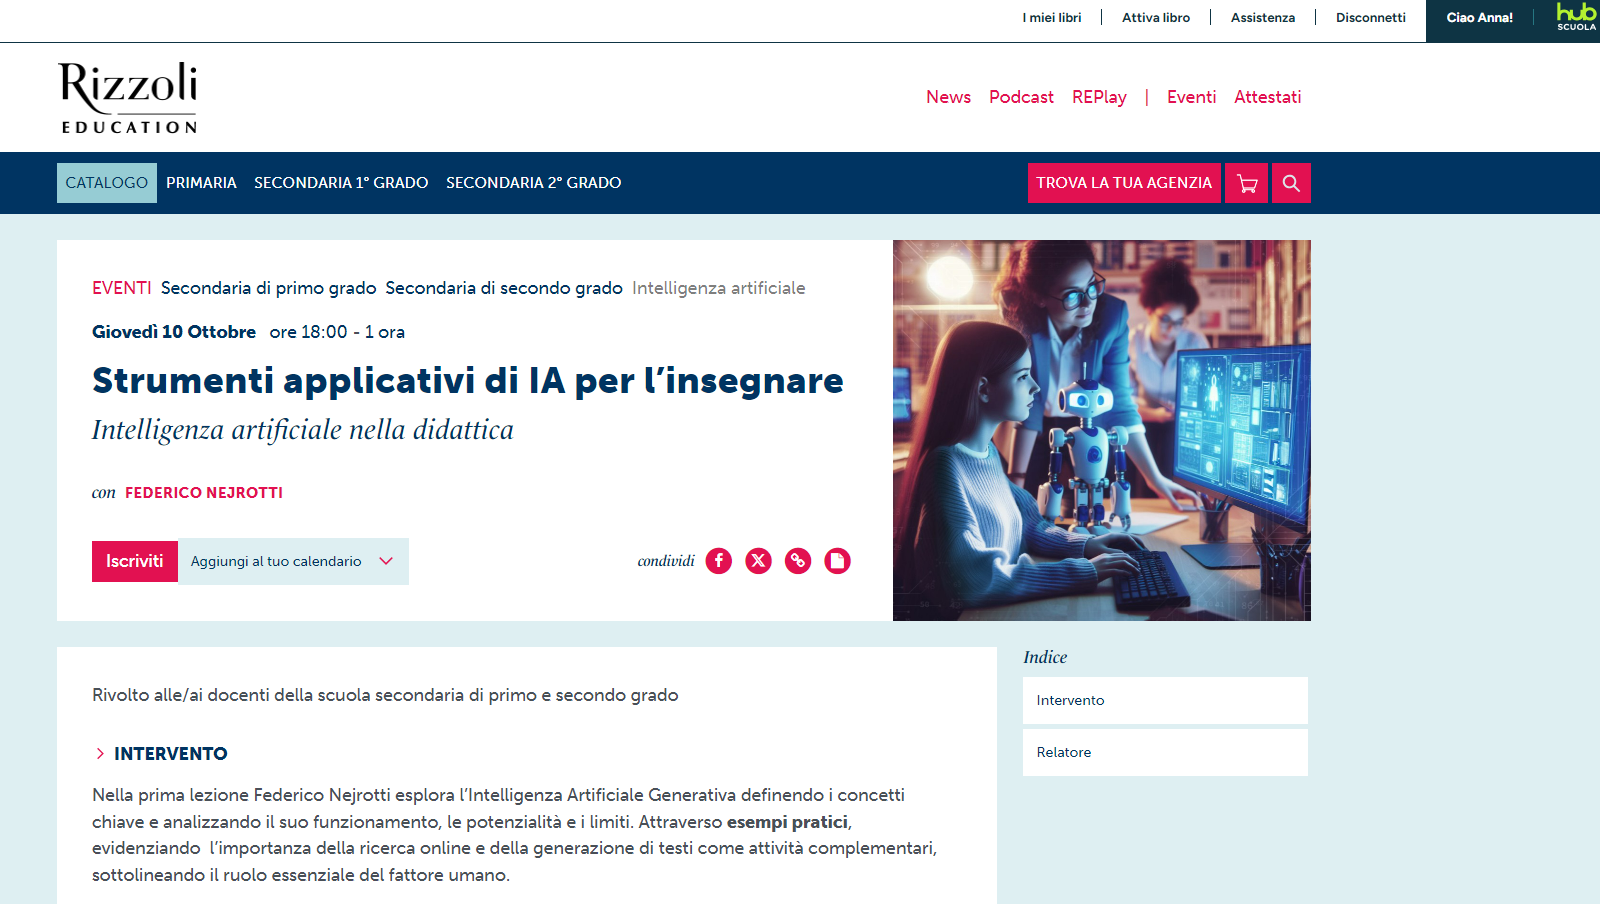Select Secondaria di secondo grado tag
The height and width of the screenshot is (904, 1600).
[504, 288]
